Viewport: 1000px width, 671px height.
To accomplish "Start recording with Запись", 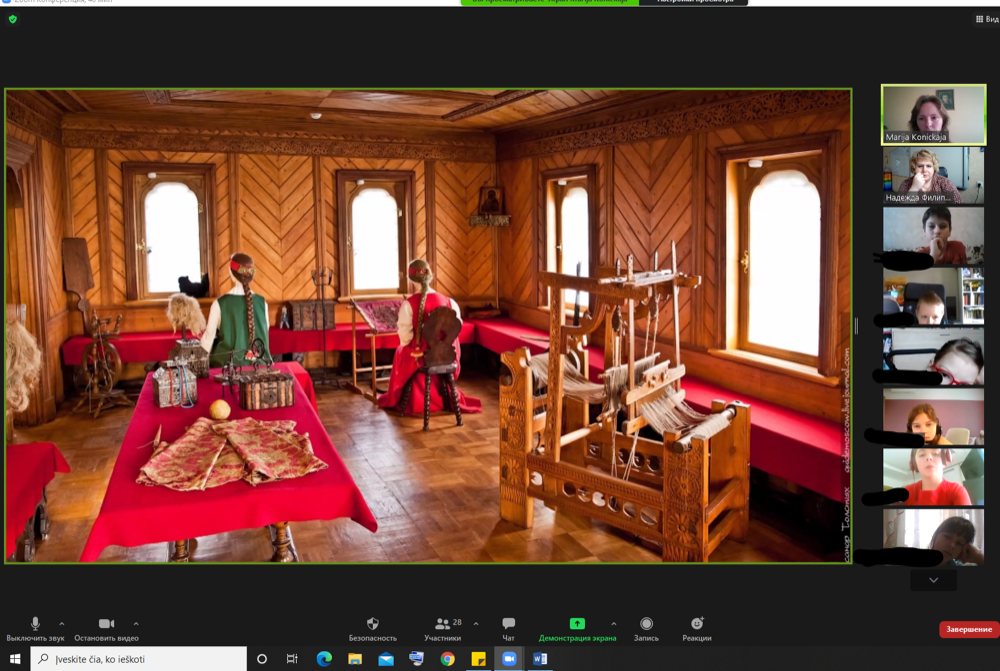I will (x=646, y=628).
